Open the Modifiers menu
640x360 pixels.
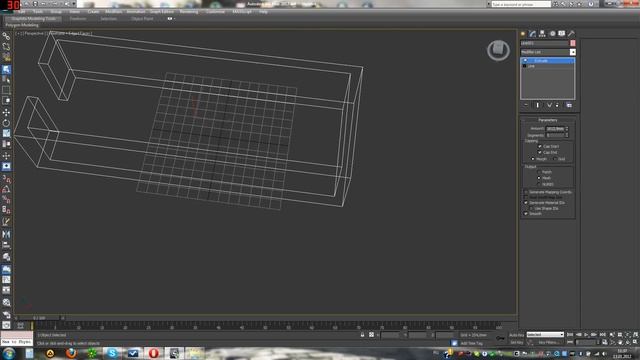pos(113,11)
